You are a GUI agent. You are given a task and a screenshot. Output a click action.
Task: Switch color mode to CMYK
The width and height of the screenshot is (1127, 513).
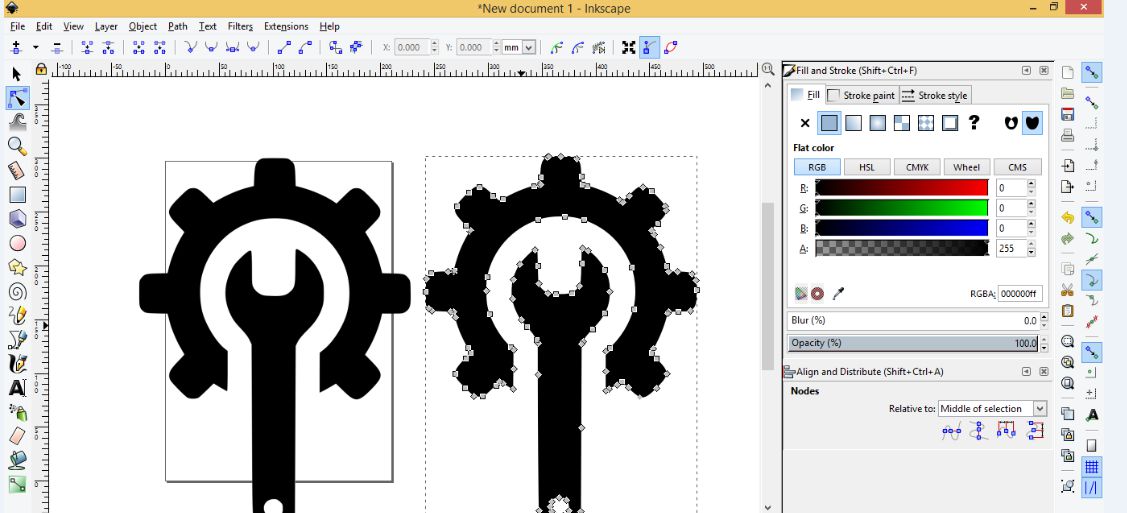coord(917,167)
